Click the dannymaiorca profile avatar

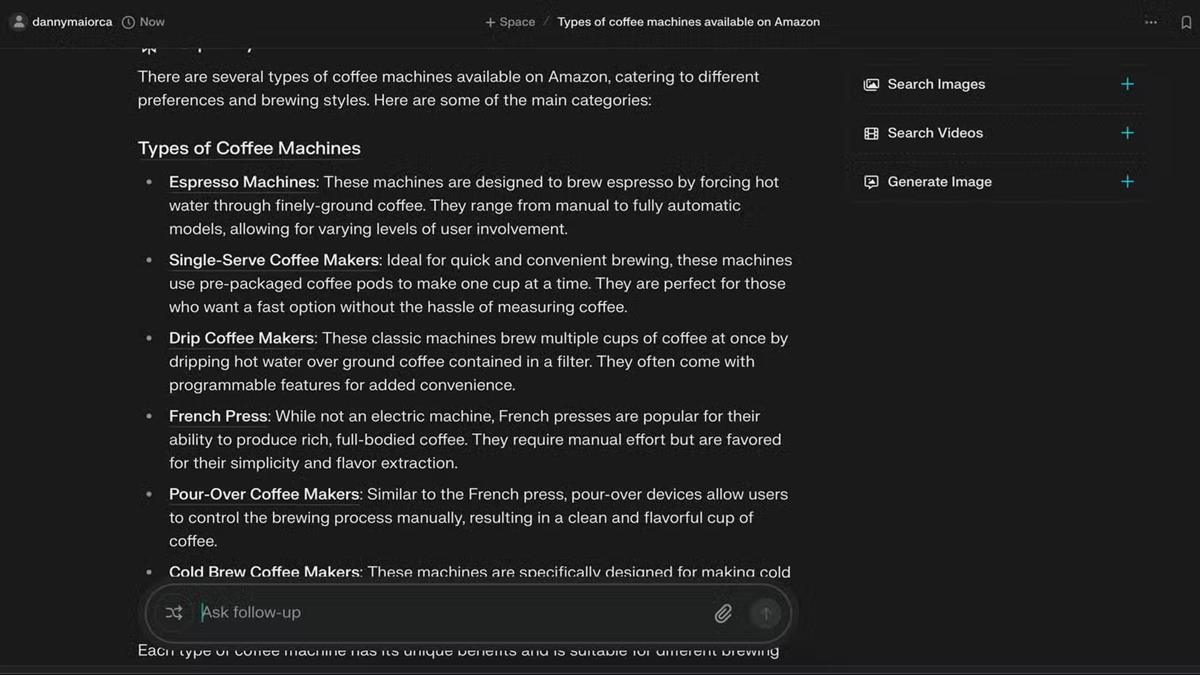click(17, 22)
